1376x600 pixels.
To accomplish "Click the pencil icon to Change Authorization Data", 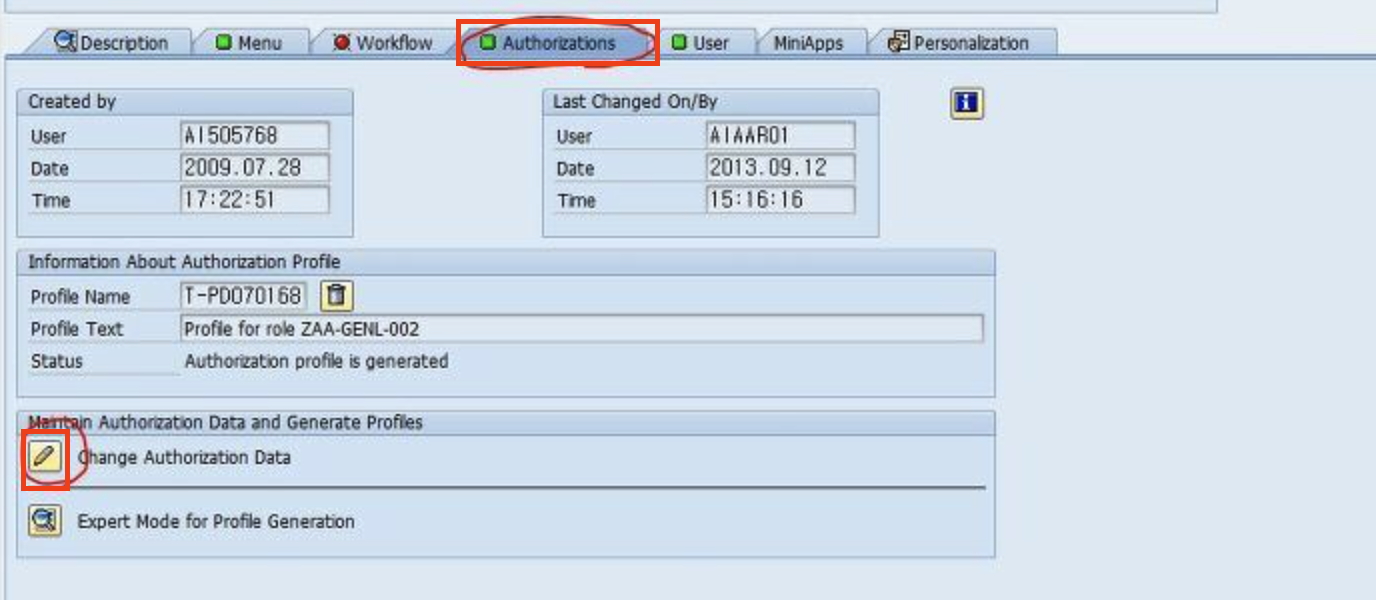I will pyautogui.click(x=43, y=457).
